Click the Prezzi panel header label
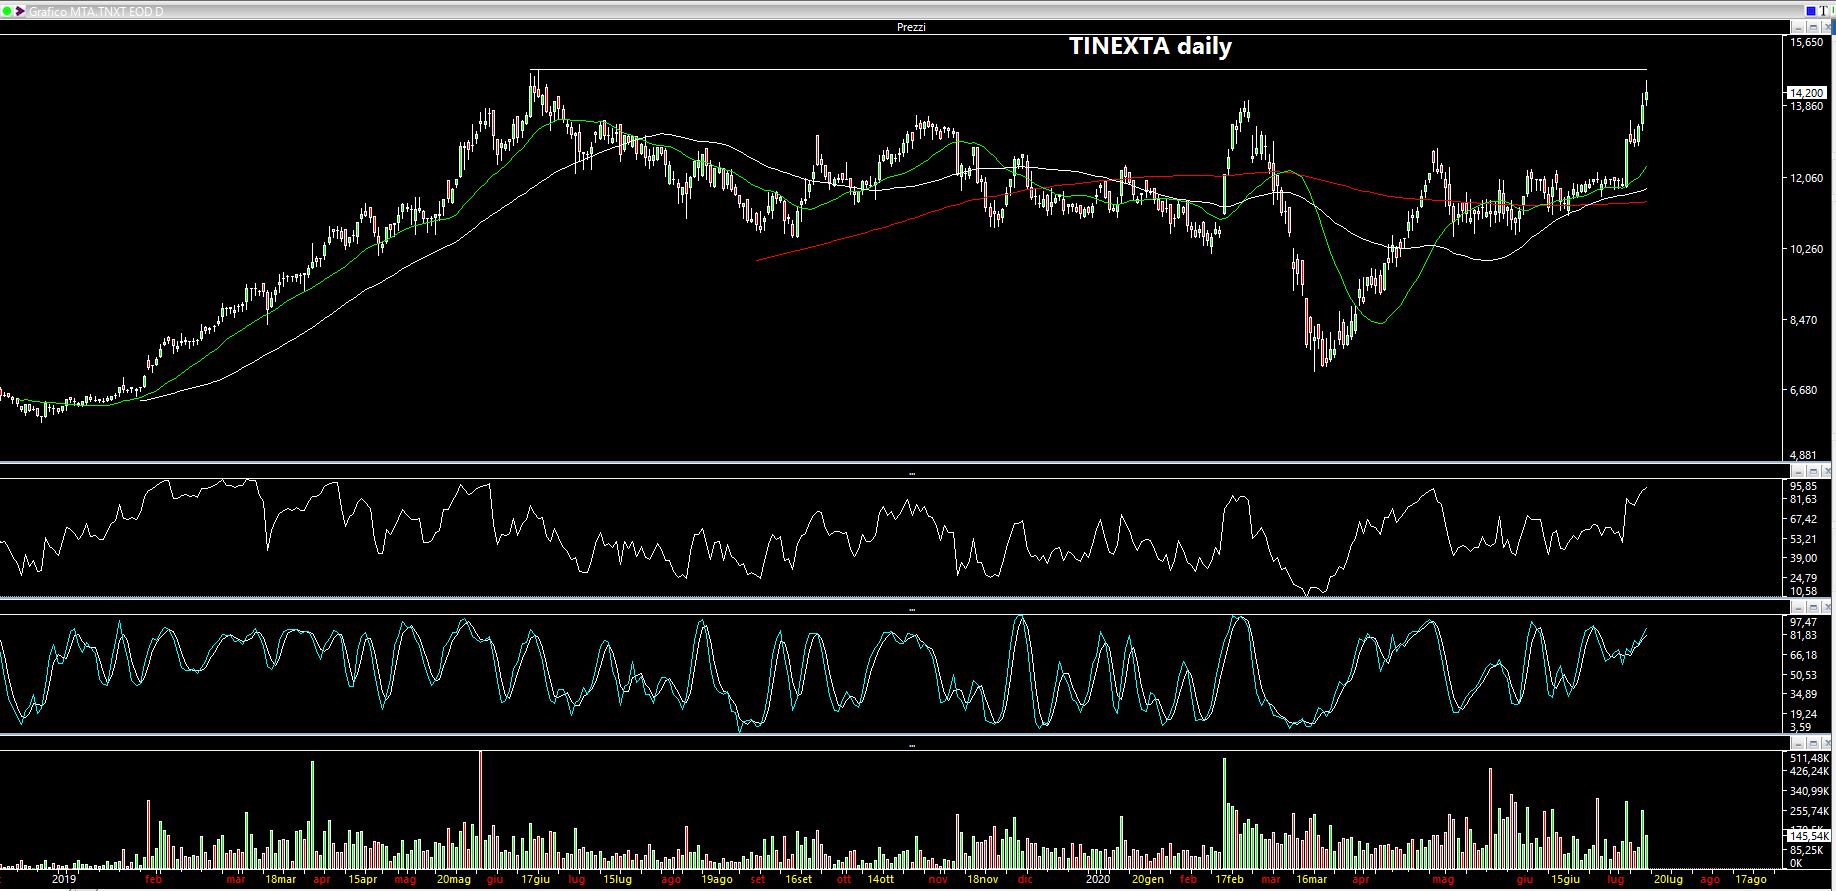This screenshot has width=1836, height=891. tap(911, 27)
